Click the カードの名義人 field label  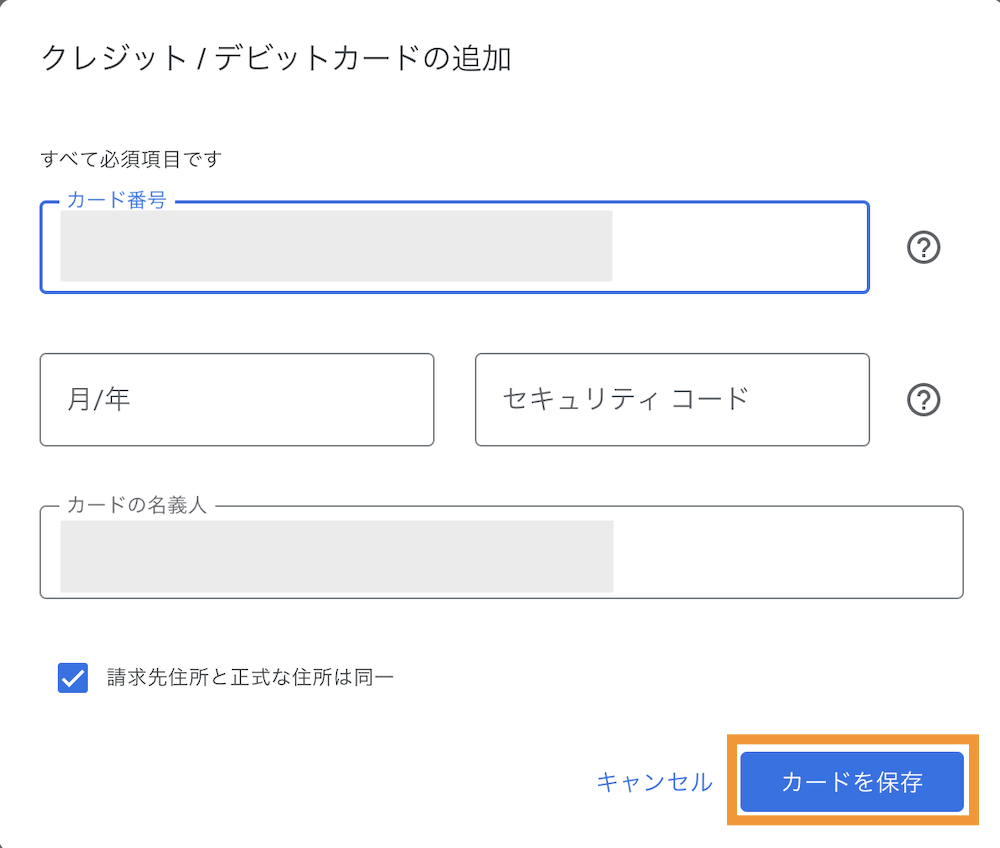137,505
